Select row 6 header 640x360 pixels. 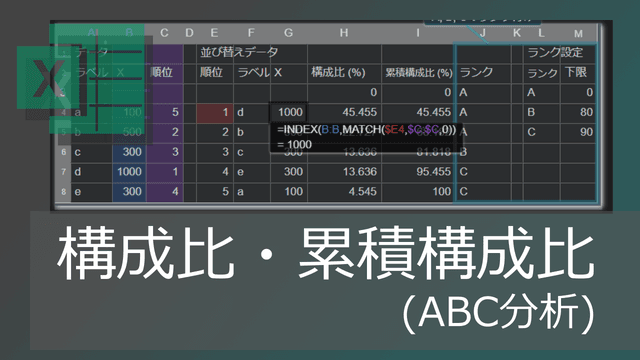tap(64, 152)
